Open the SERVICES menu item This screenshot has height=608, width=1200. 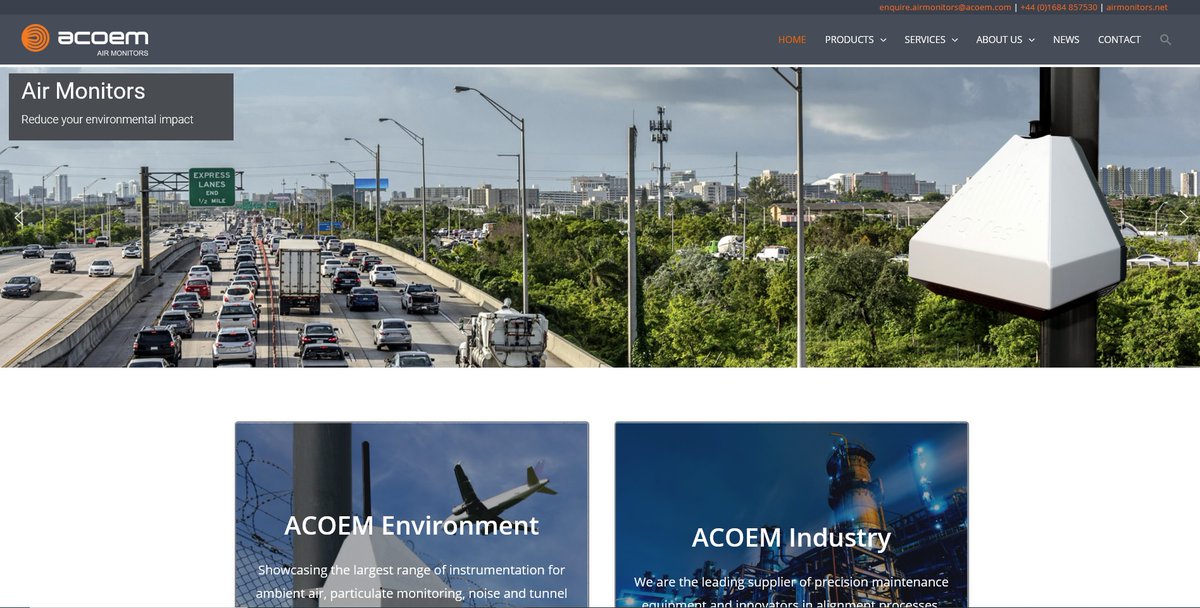[x=925, y=40]
